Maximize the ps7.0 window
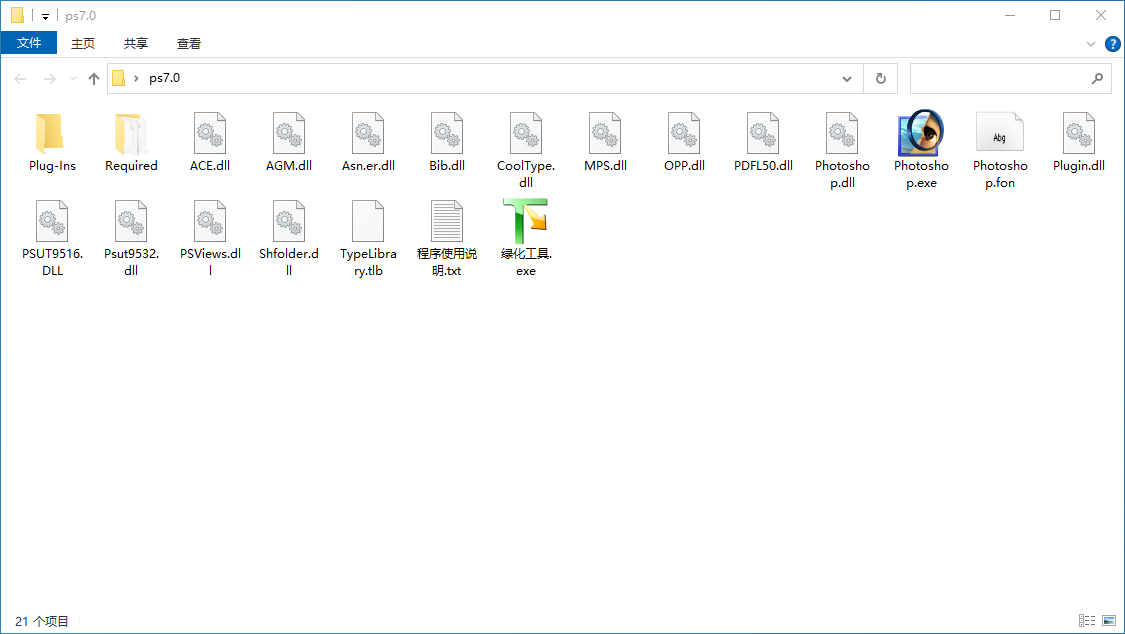The height and width of the screenshot is (634, 1125). 1055,15
